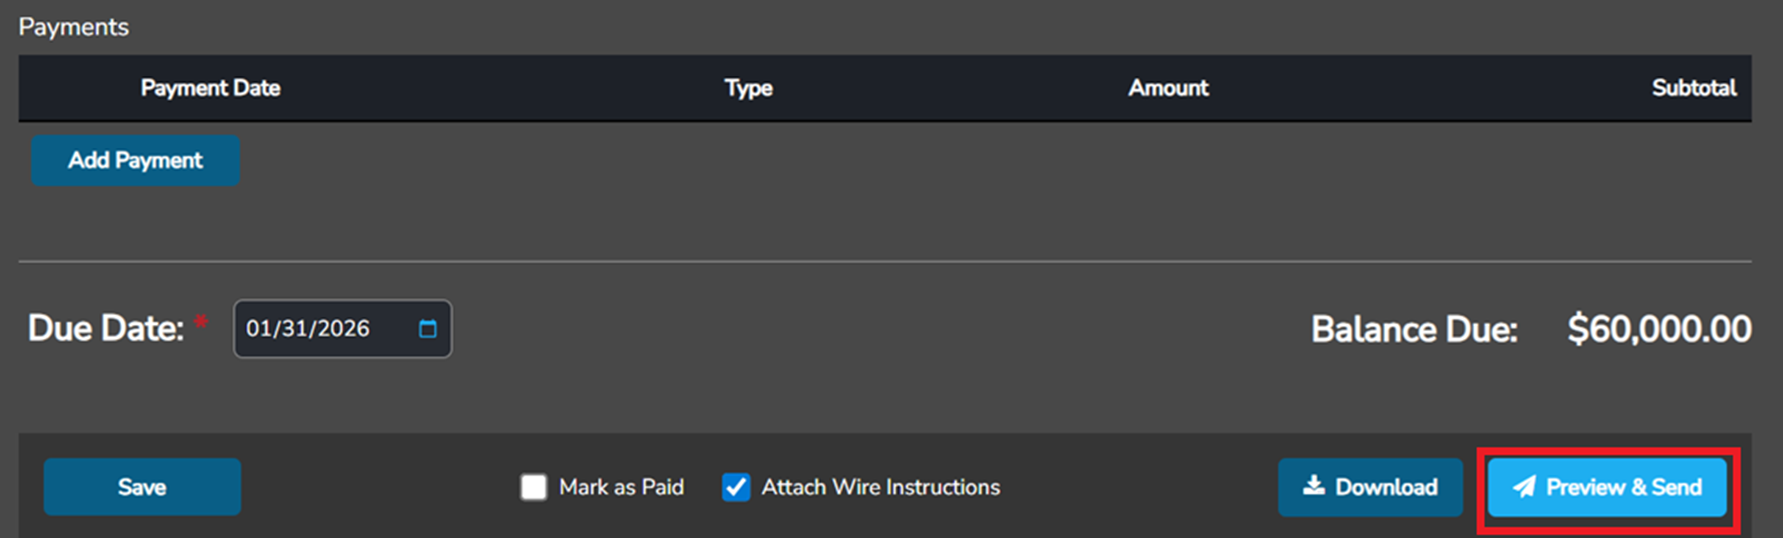Click the Attach Wire Instructions label text
Screen dimensions: 1783x538
point(880,487)
